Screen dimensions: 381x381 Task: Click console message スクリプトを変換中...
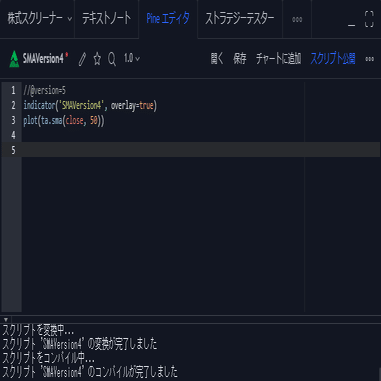pos(38,330)
